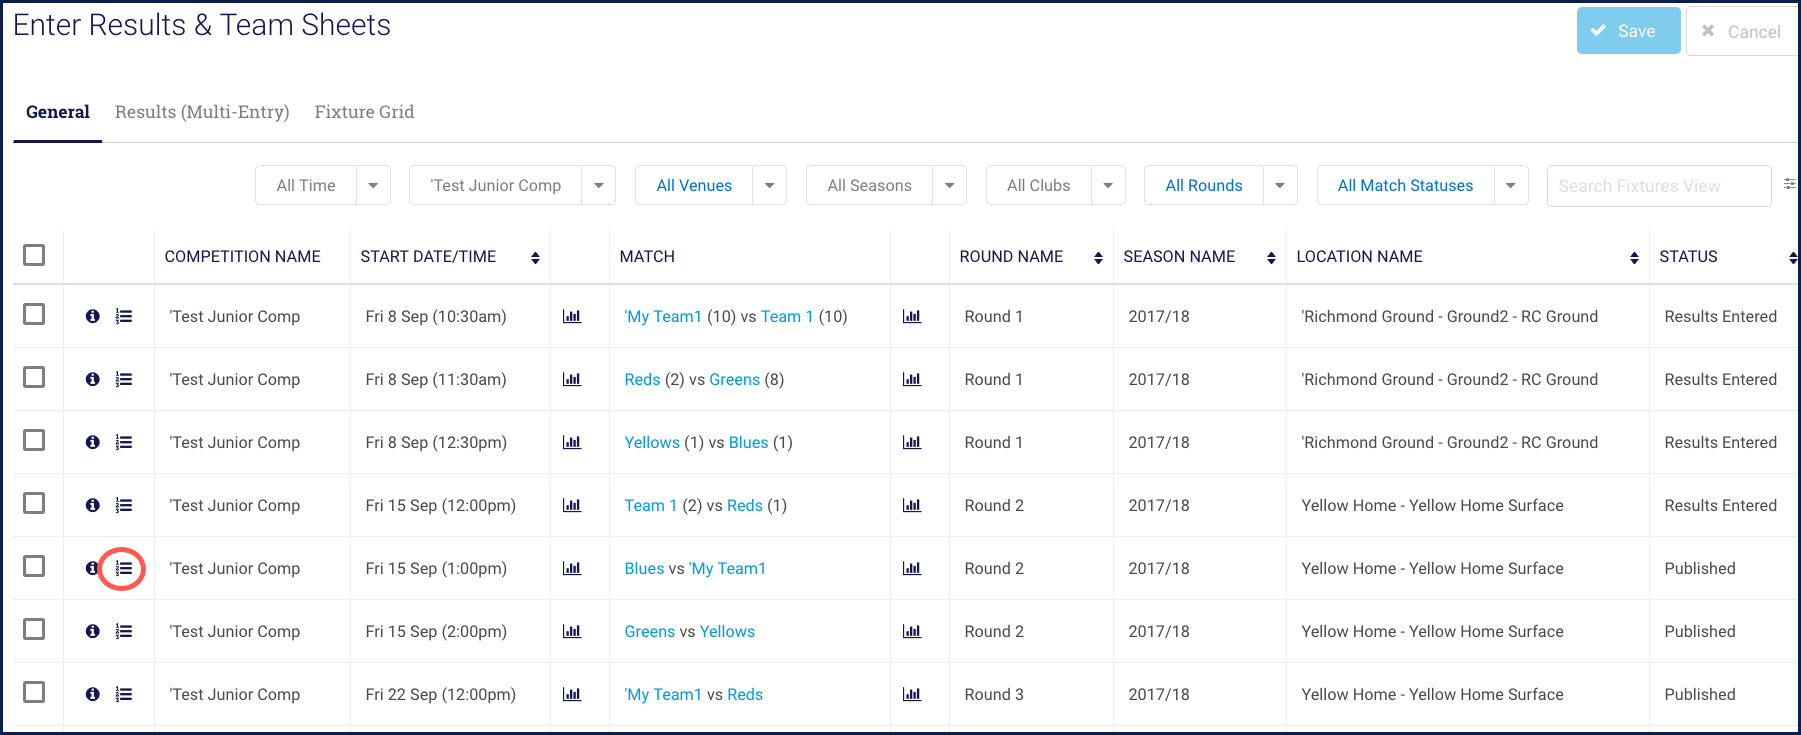Open info icon for 'My Team1 vs Reds row
The image size is (1801, 735).
tap(93, 694)
